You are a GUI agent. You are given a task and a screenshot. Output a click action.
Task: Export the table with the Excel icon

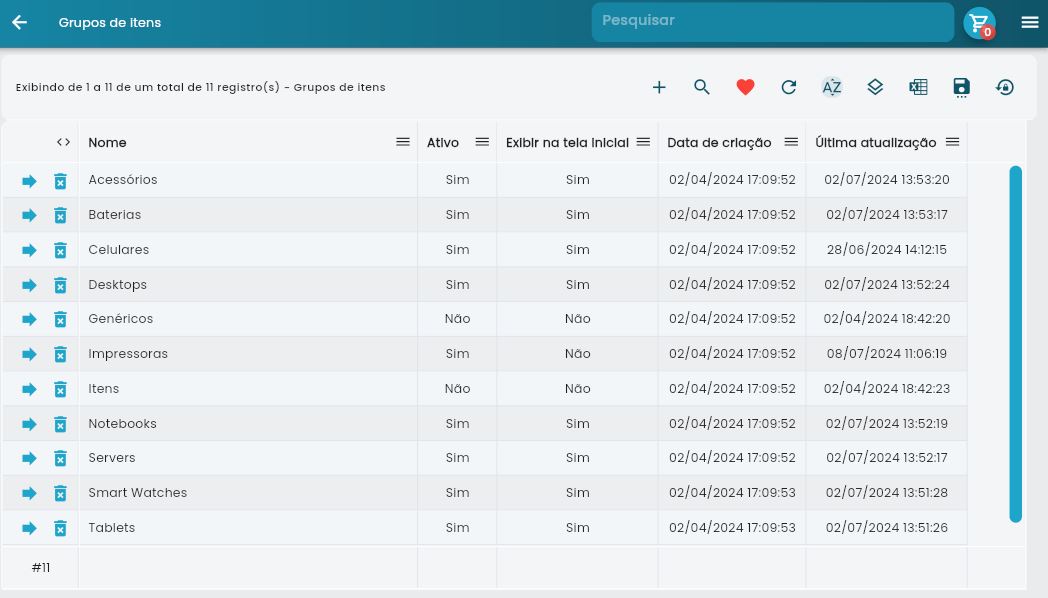pos(918,87)
